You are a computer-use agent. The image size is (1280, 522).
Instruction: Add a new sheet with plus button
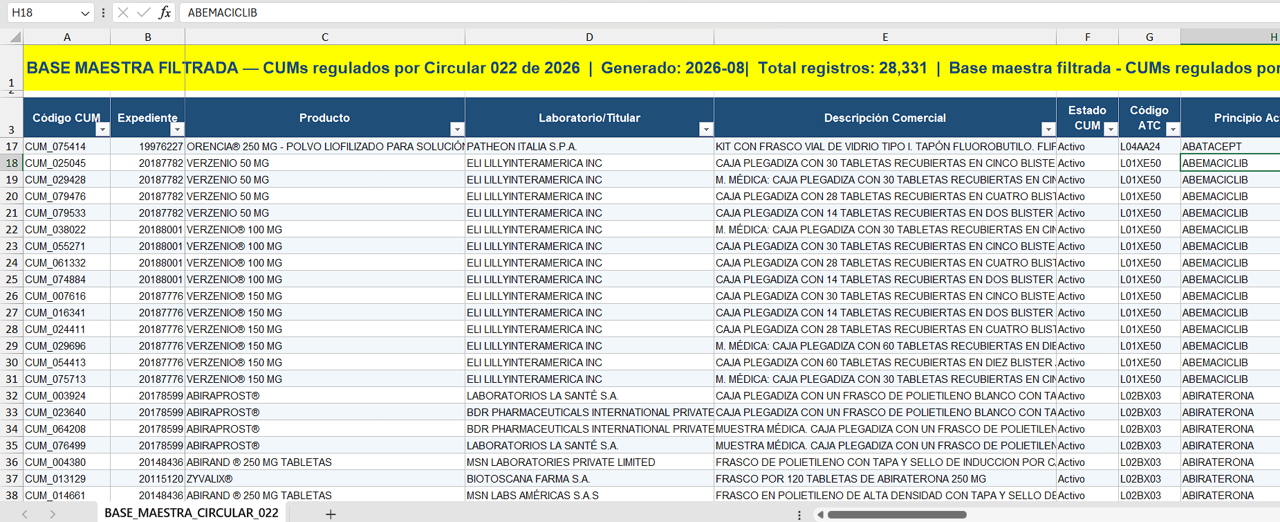331,514
